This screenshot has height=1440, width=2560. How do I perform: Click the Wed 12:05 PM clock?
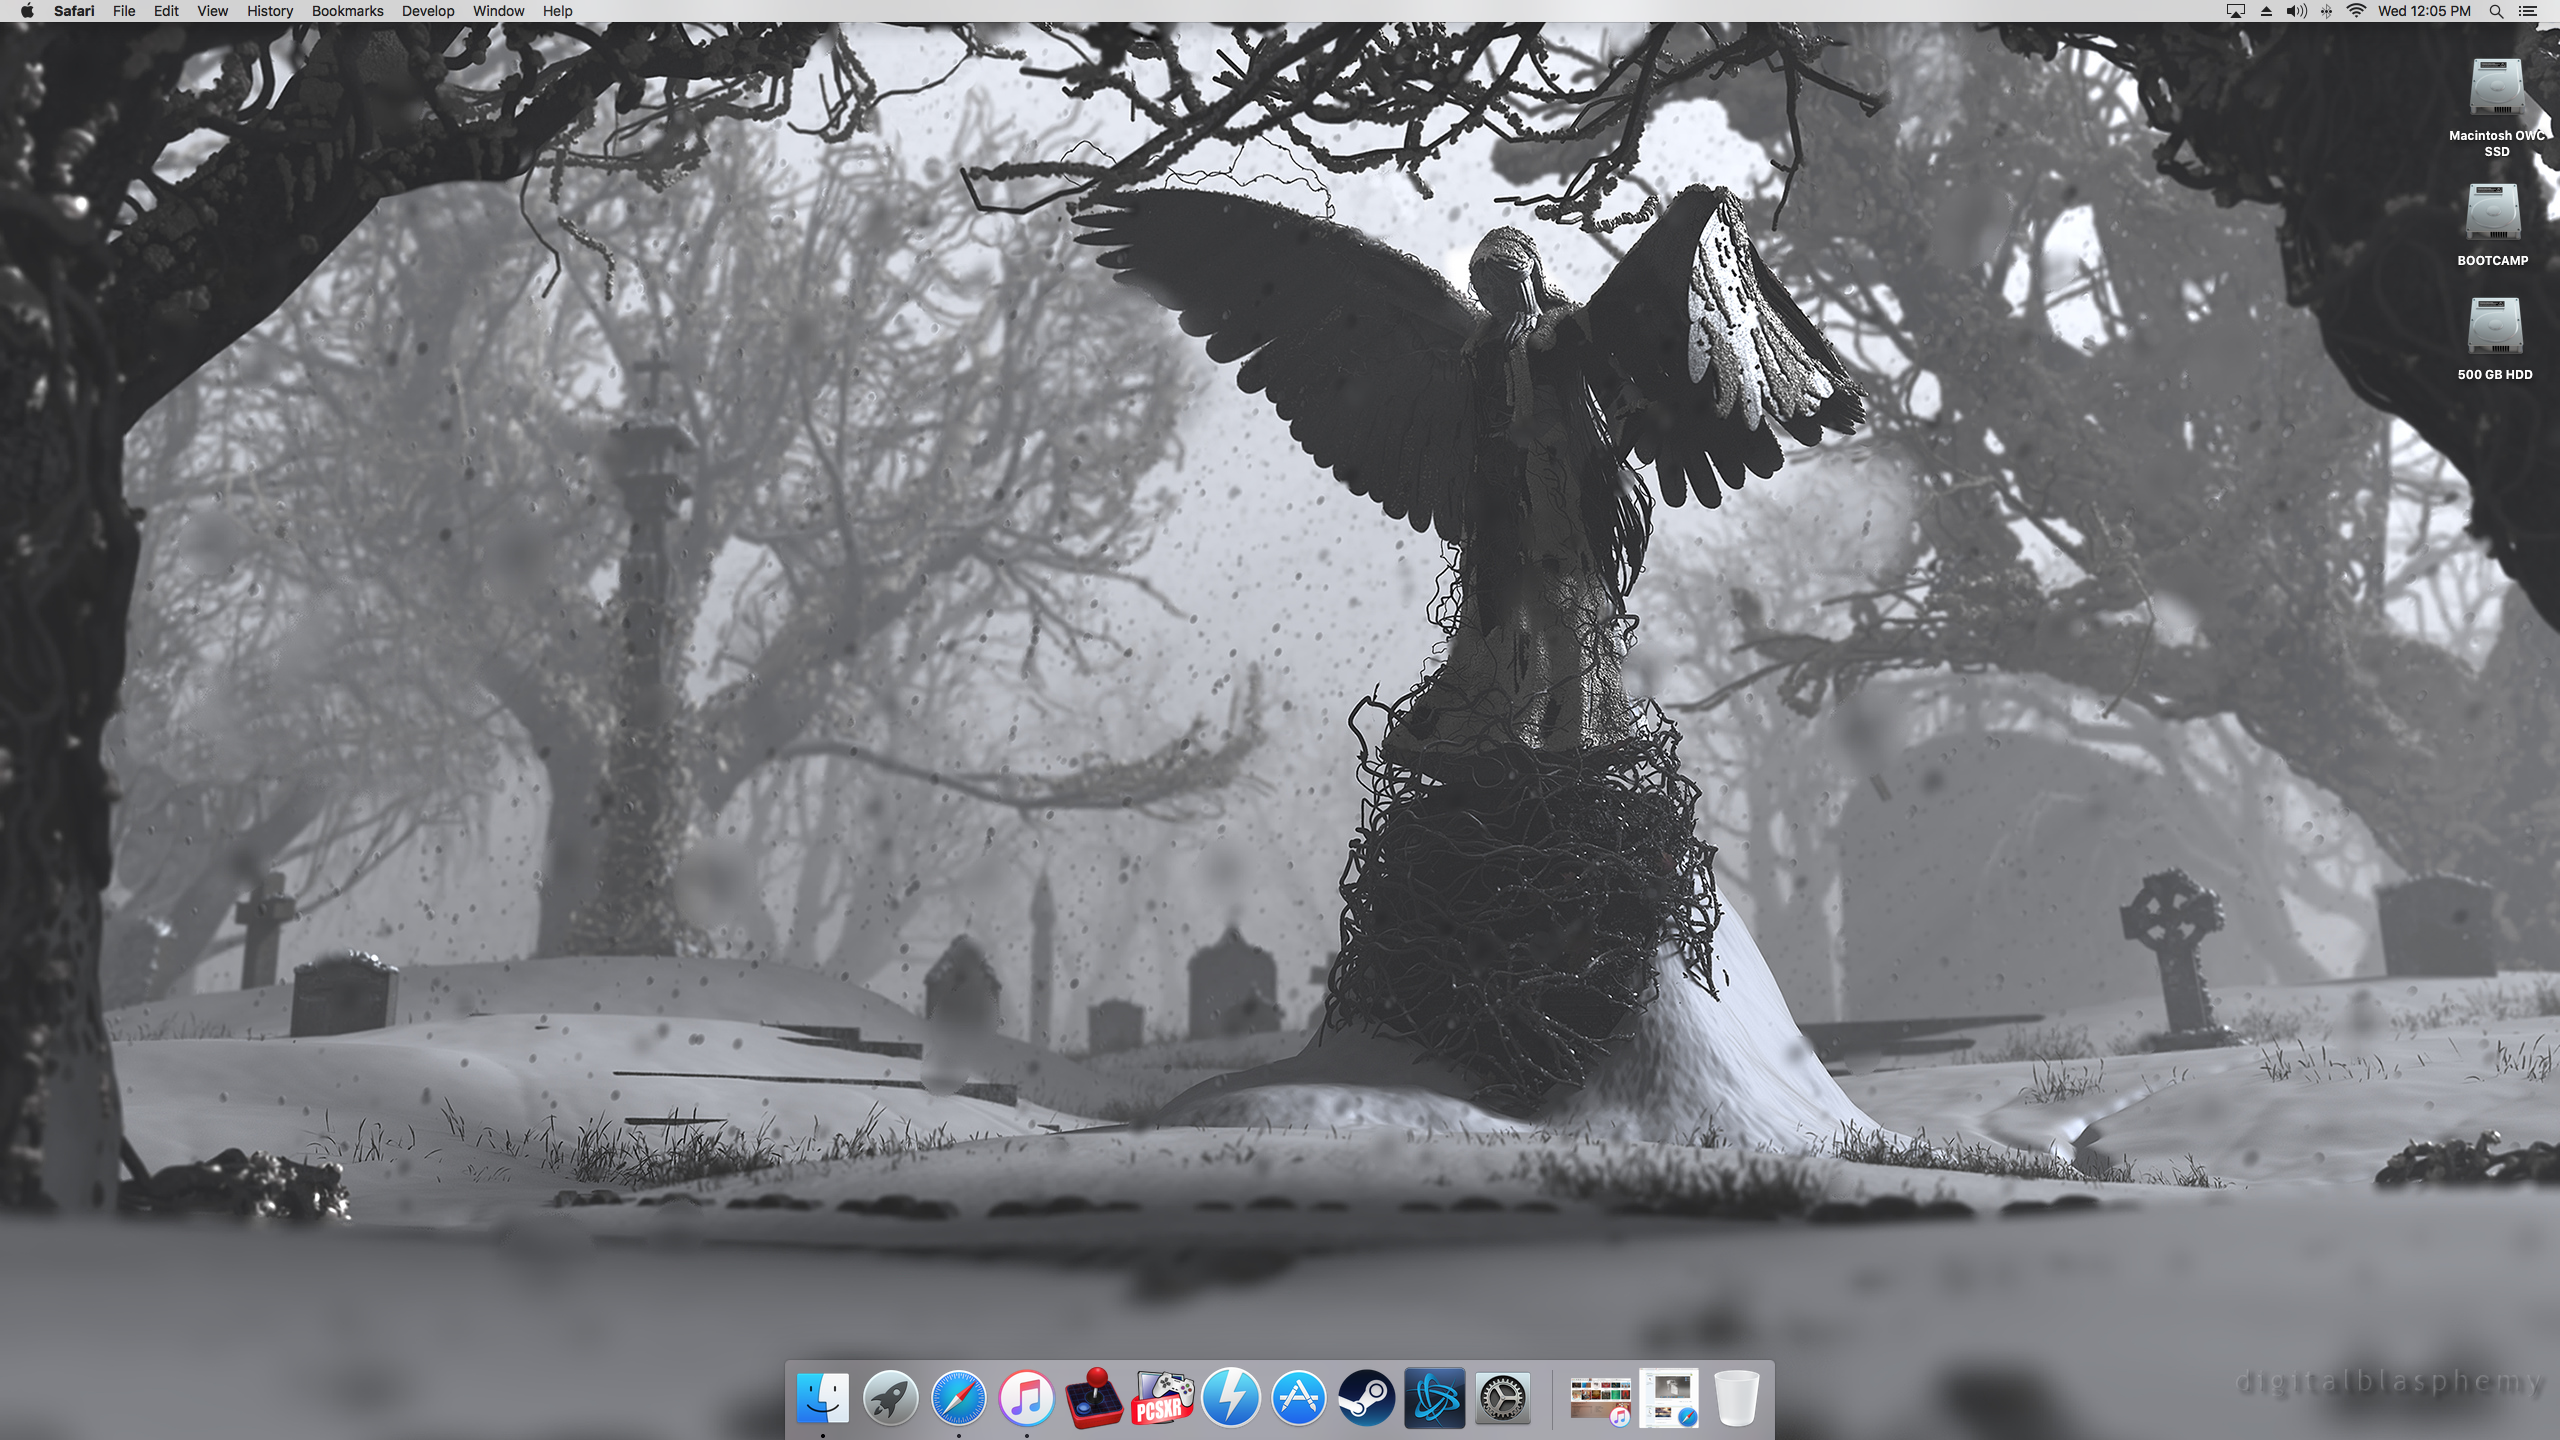point(2424,11)
